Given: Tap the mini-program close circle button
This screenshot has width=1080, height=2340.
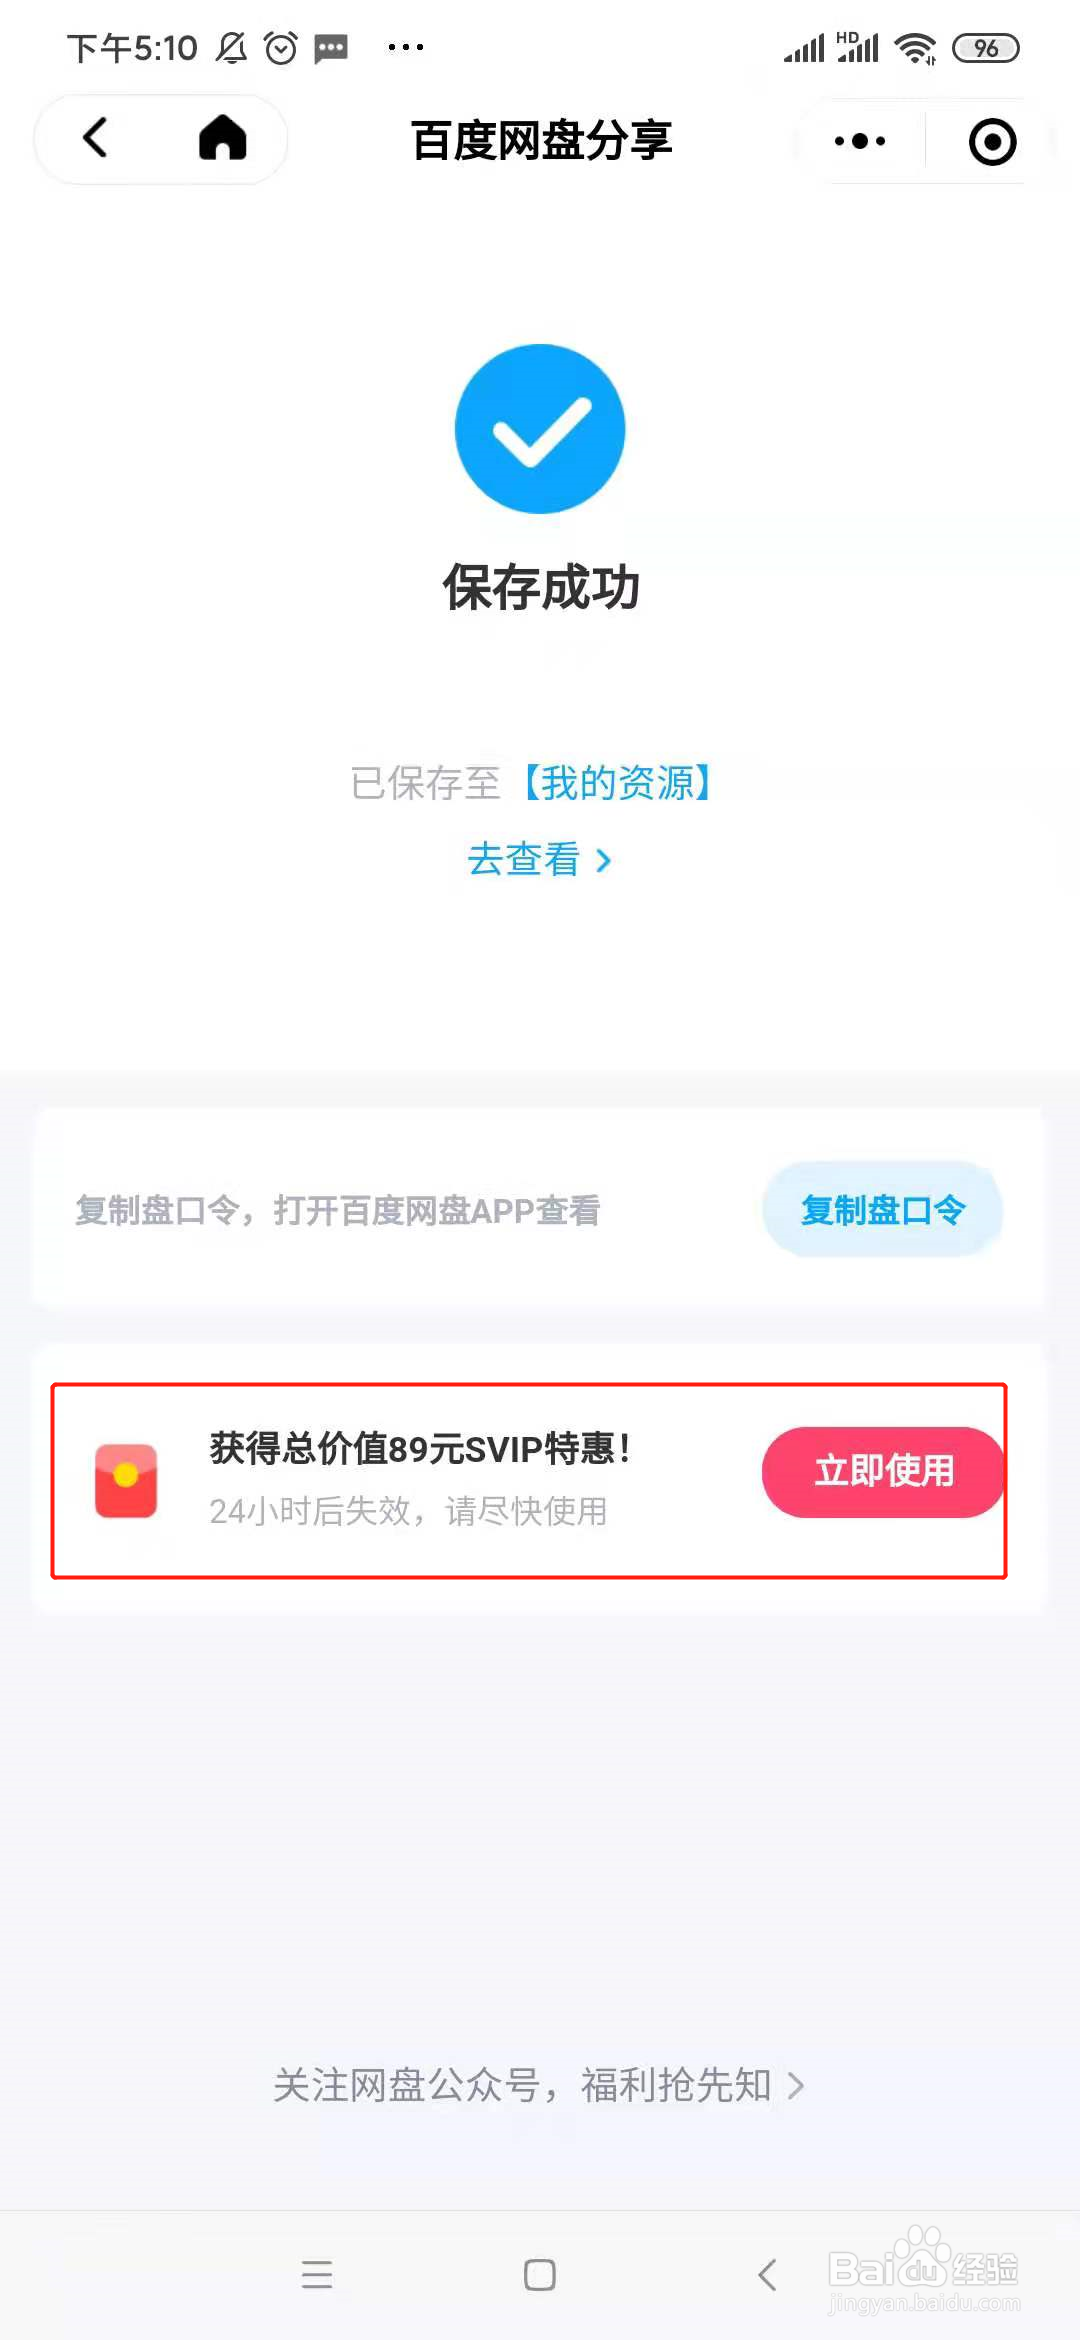Looking at the screenshot, I should click(x=991, y=141).
